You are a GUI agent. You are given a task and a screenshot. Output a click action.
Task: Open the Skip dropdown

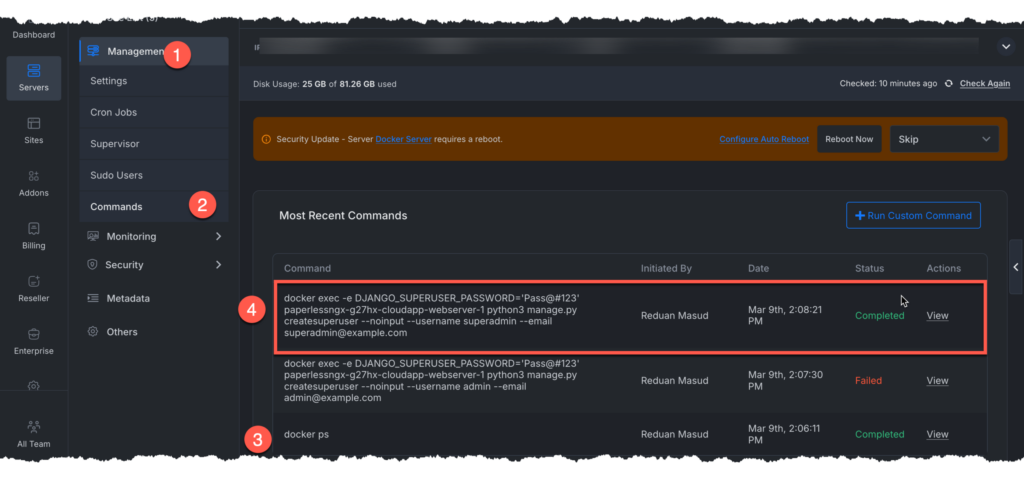click(x=944, y=139)
